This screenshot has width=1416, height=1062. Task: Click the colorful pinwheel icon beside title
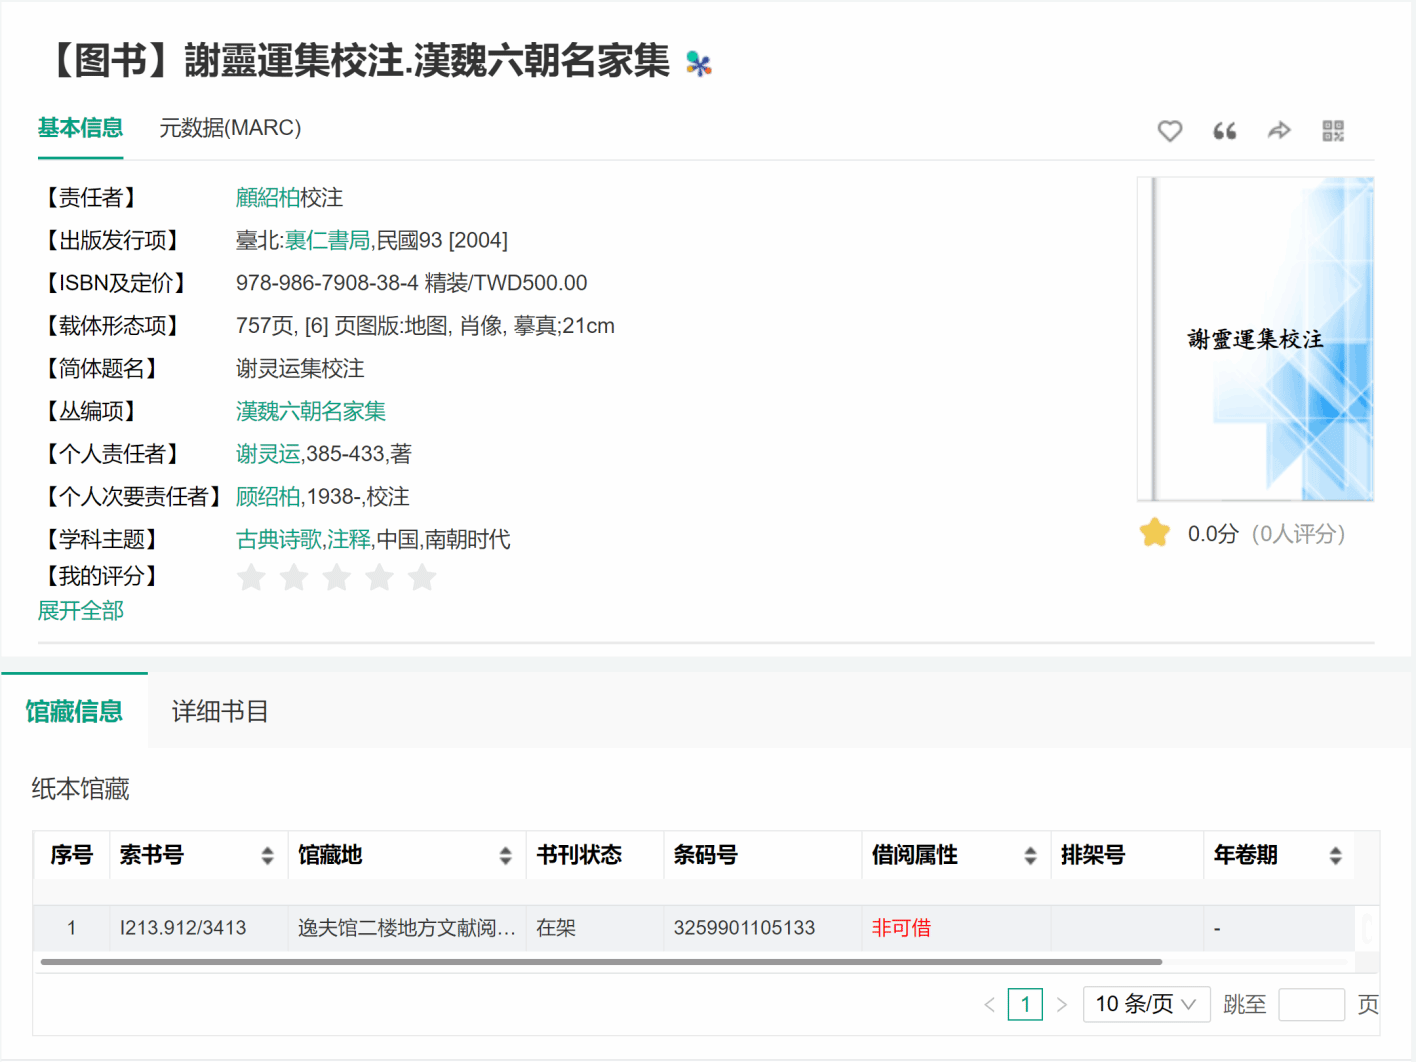[699, 64]
